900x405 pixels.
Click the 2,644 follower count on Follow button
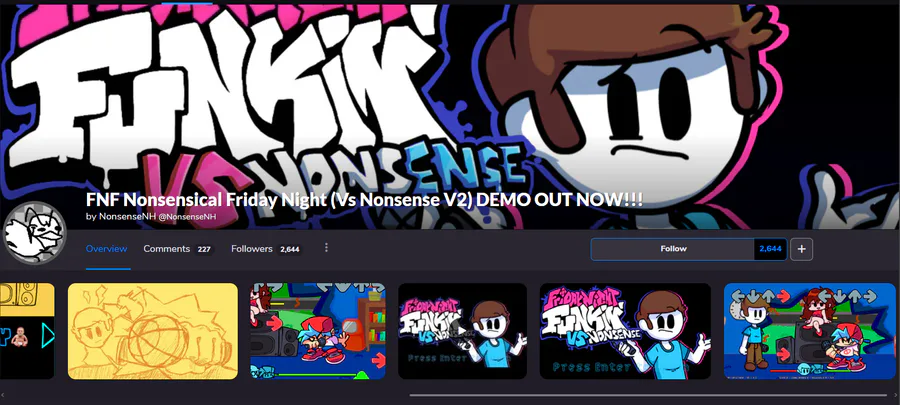tap(770, 249)
